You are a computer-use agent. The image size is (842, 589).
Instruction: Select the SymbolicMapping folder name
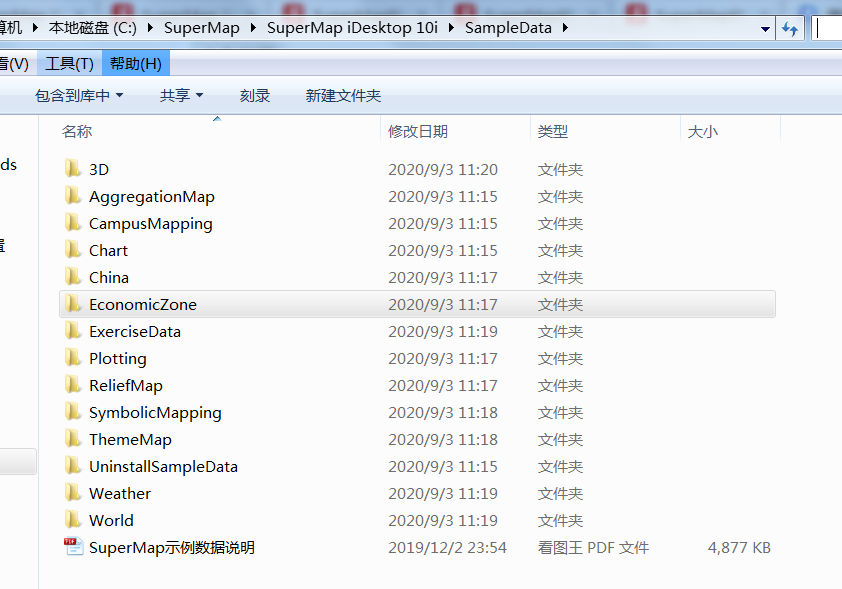pos(155,412)
